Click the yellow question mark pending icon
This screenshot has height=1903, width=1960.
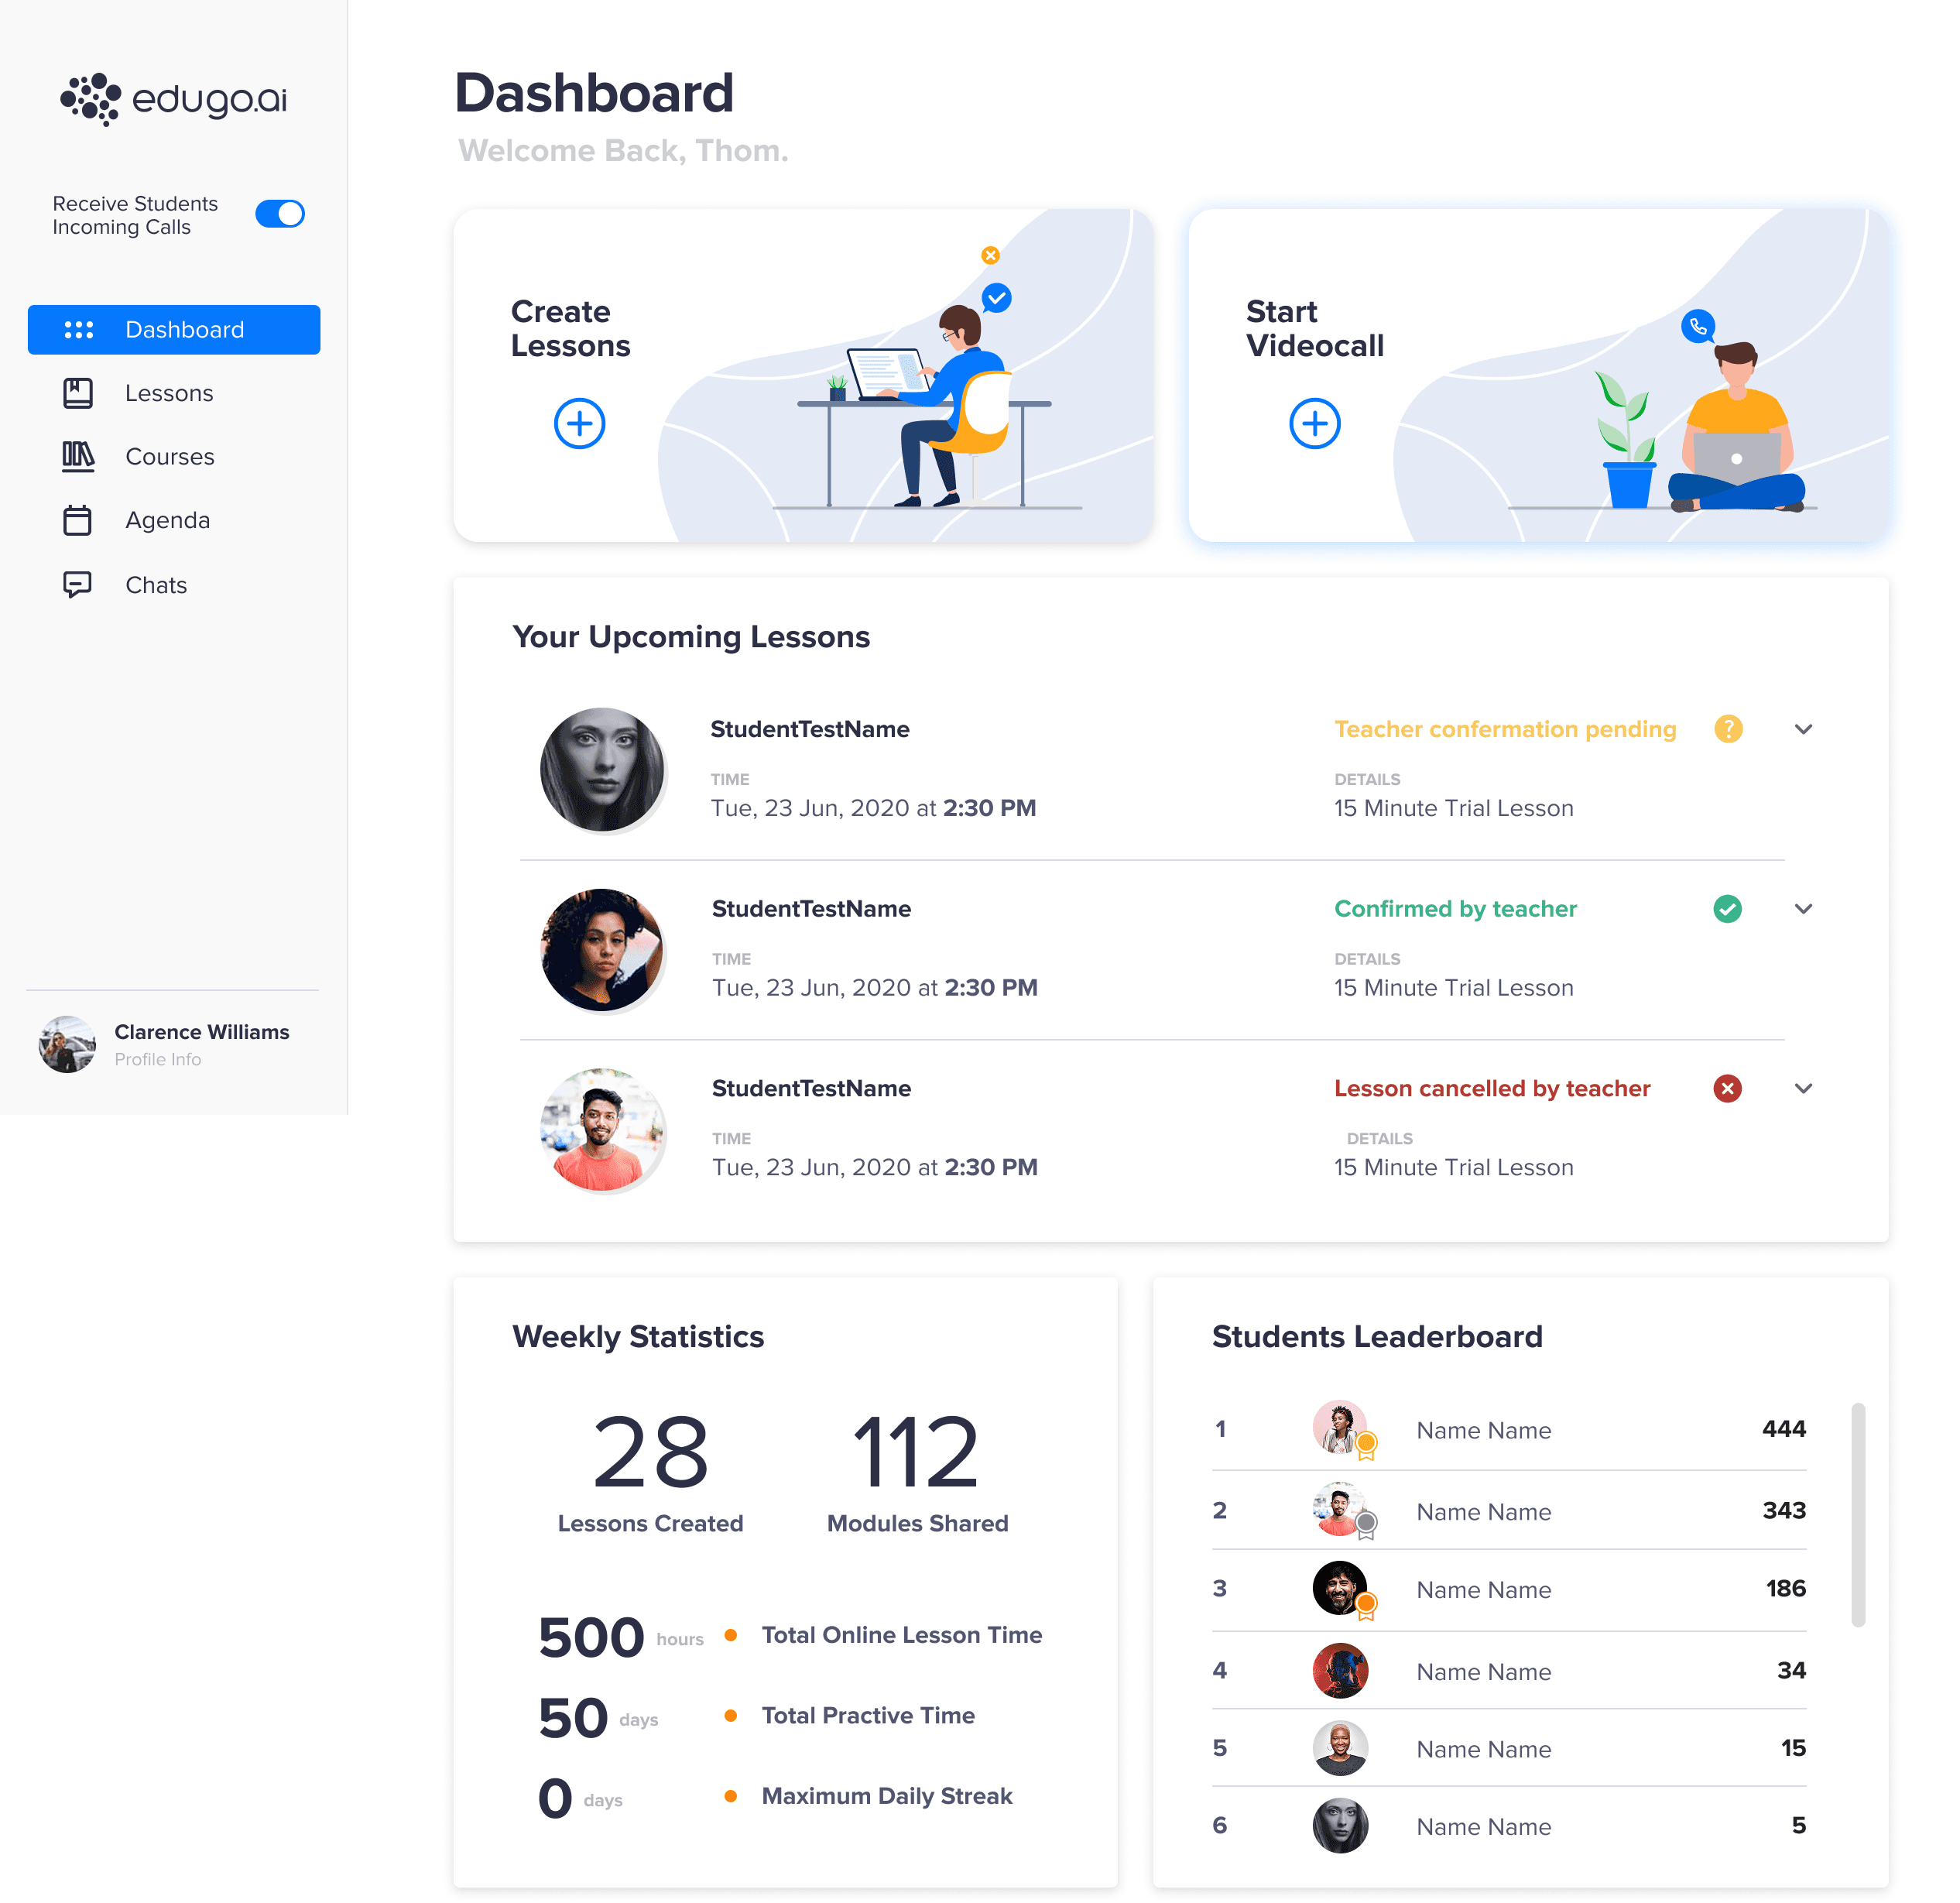pyautogui.click(x=1727, y=729)
